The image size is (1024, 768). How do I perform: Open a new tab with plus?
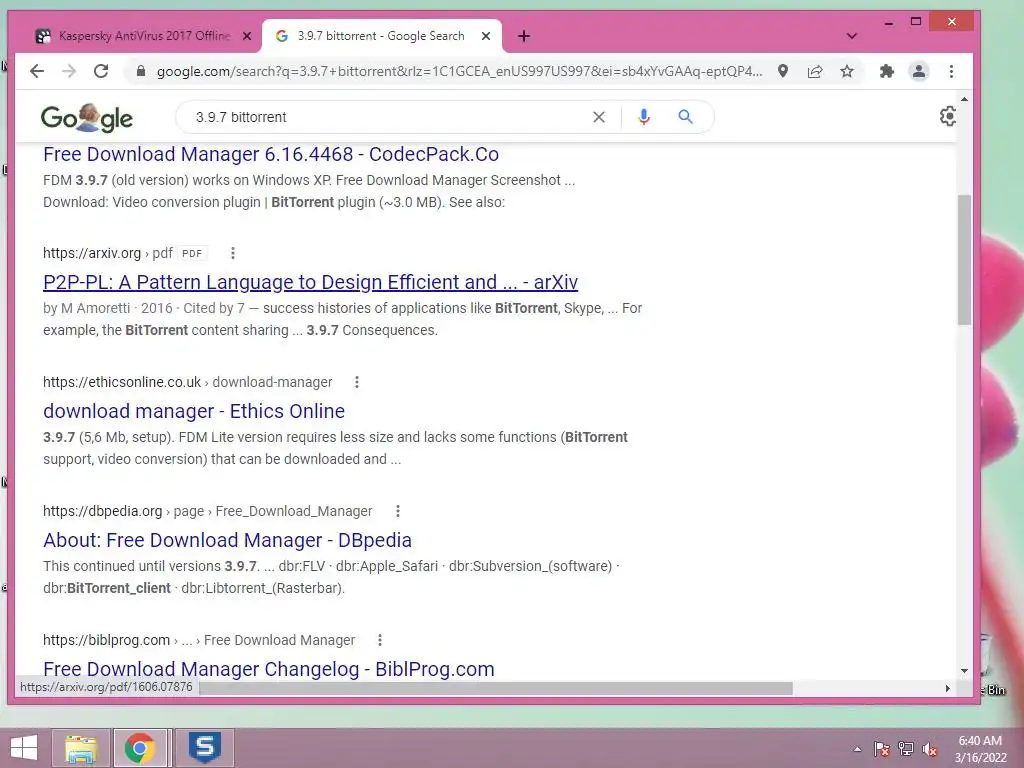coord(524,36)
